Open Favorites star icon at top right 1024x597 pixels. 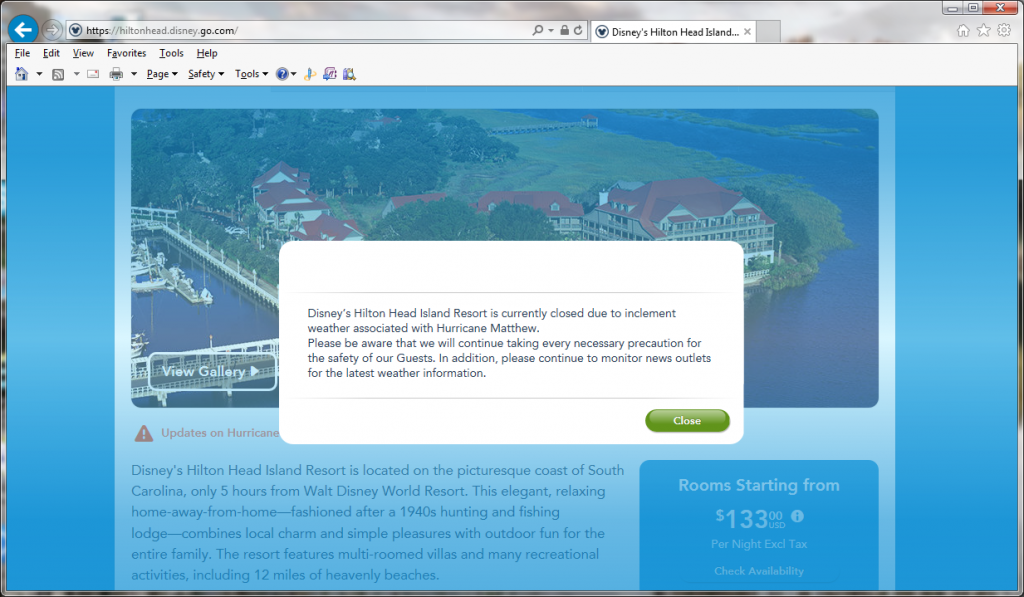(x=983, y=31)
